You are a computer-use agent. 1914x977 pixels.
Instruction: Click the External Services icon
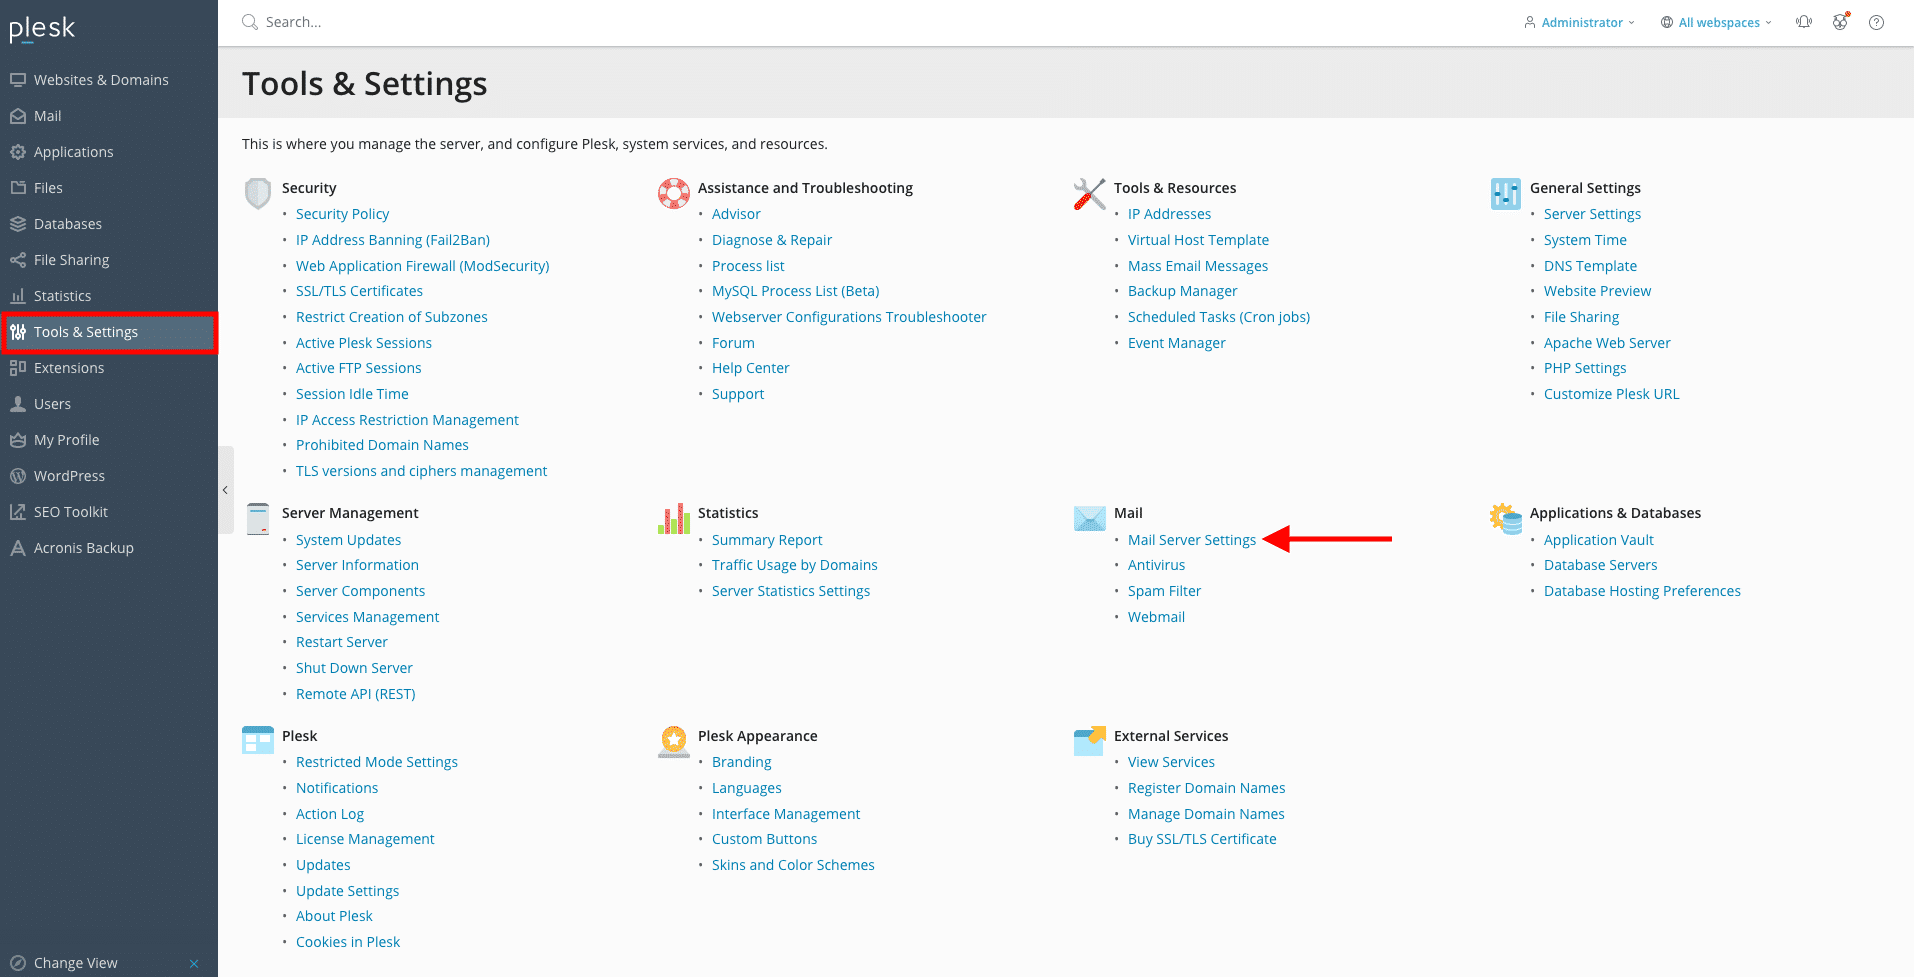coord(1090,741)
